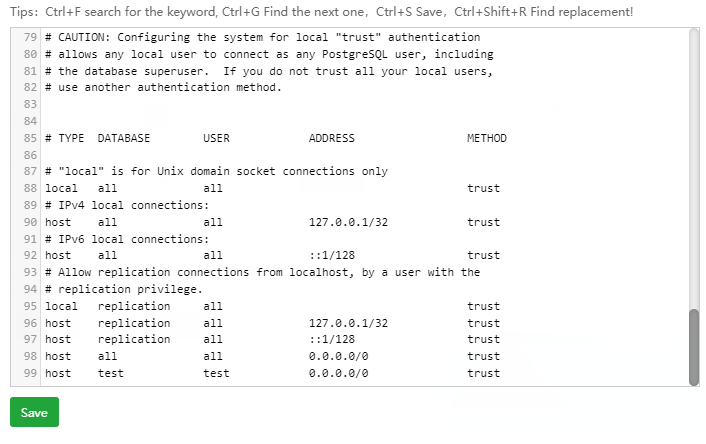Click trust method on line 99

click(x=483, y=373)
